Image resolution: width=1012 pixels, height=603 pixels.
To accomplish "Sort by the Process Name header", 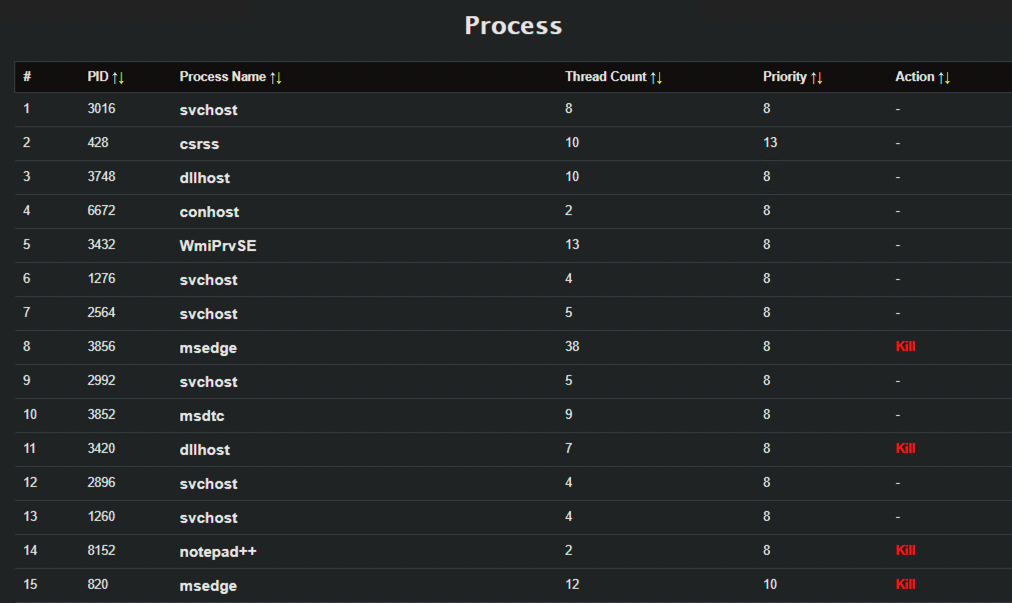I will pyautogui.click(x=222, y=77).
